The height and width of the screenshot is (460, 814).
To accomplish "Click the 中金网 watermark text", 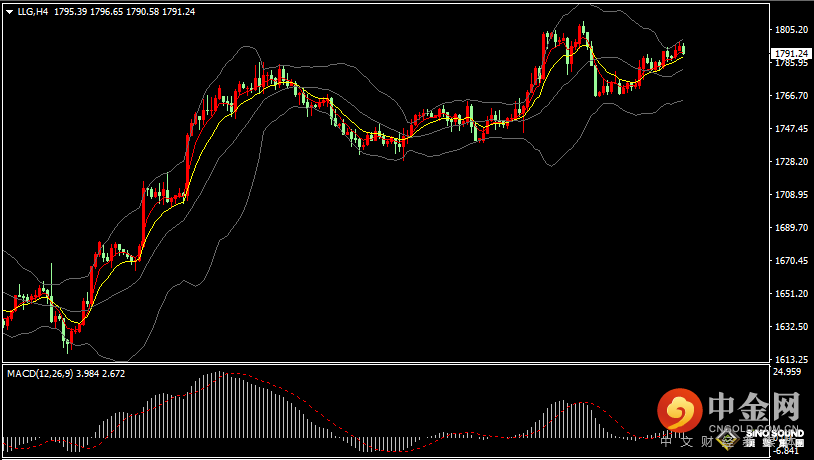I will [754, 408].
